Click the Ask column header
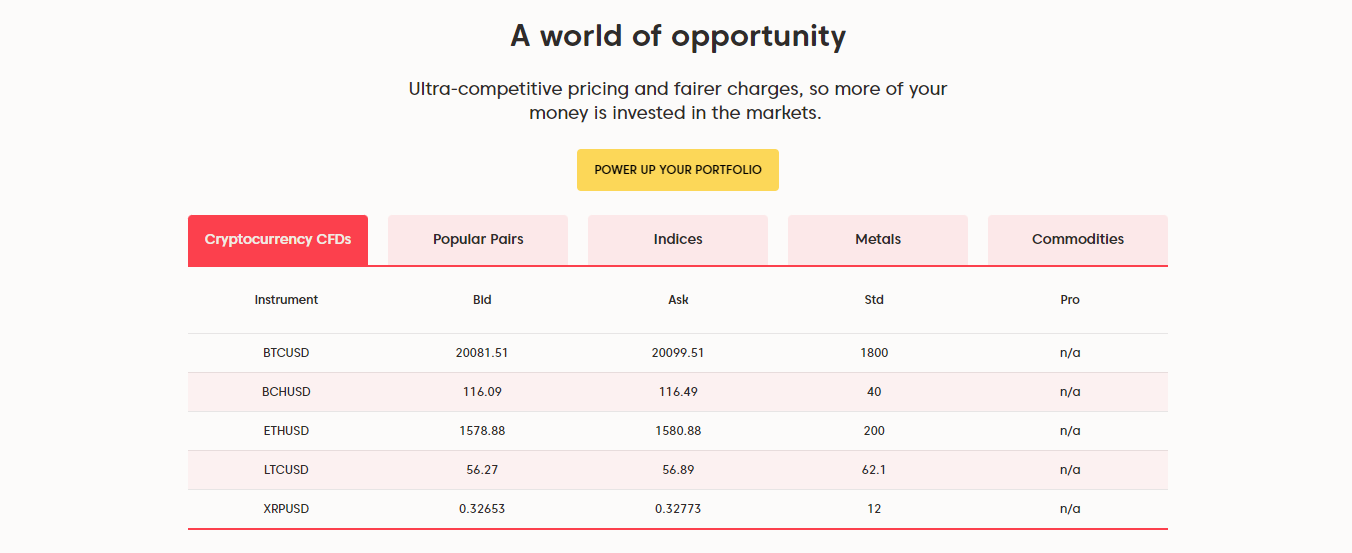 coord(678,300)
